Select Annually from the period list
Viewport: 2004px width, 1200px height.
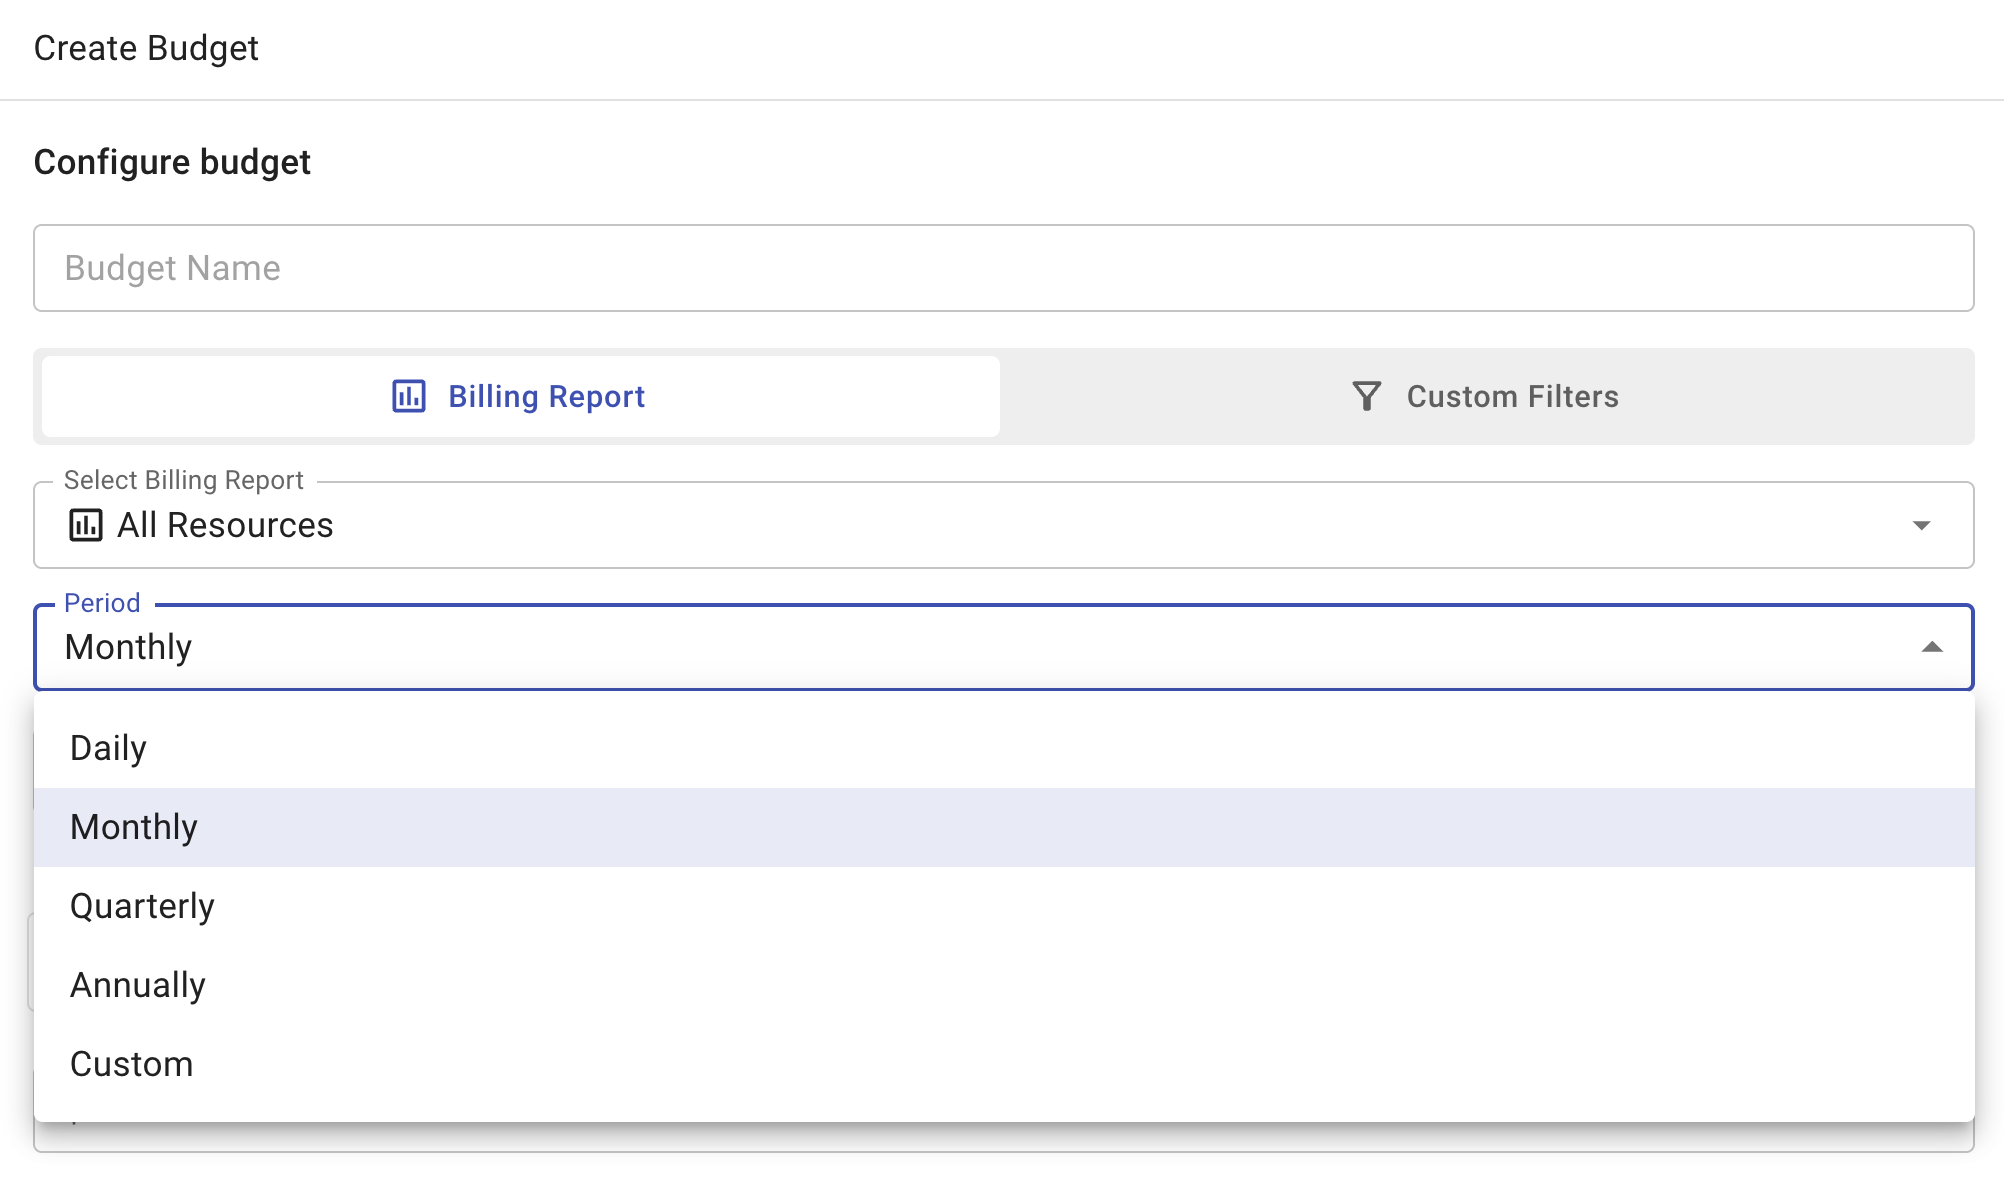pyautogui.click(x=138, y=985)
